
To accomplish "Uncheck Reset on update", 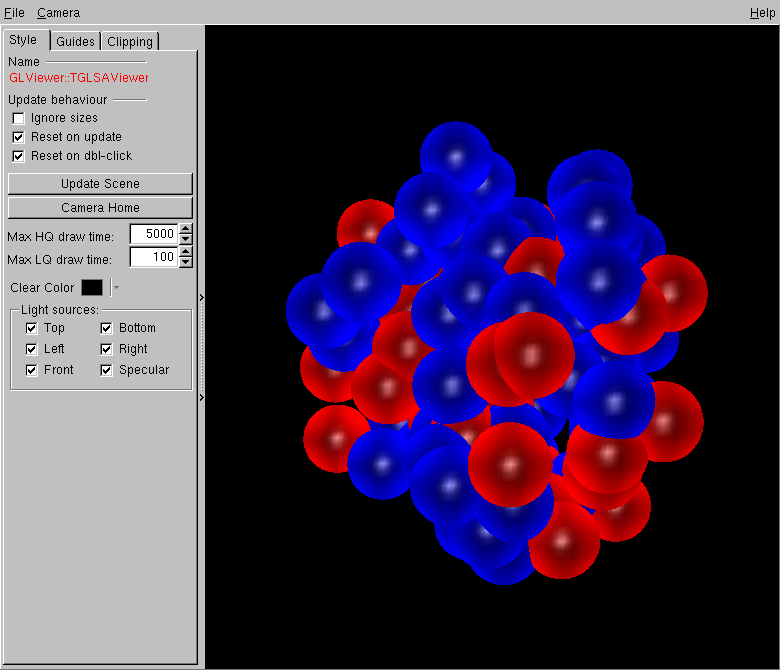I will (18, 137).
